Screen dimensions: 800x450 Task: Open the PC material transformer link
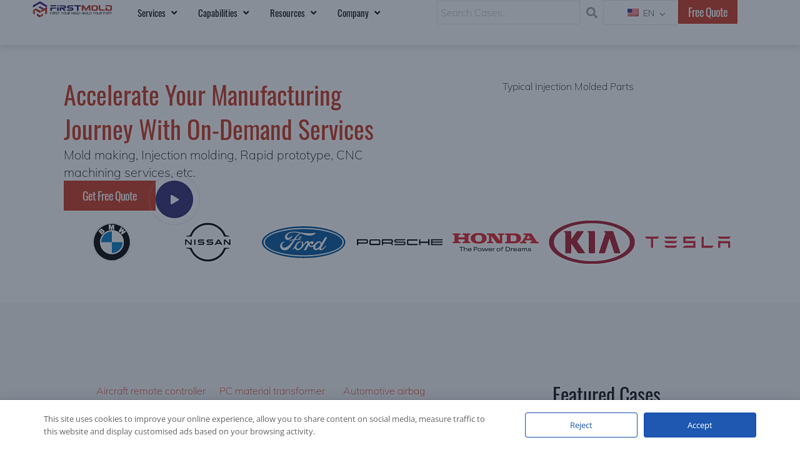coord(272,391)
